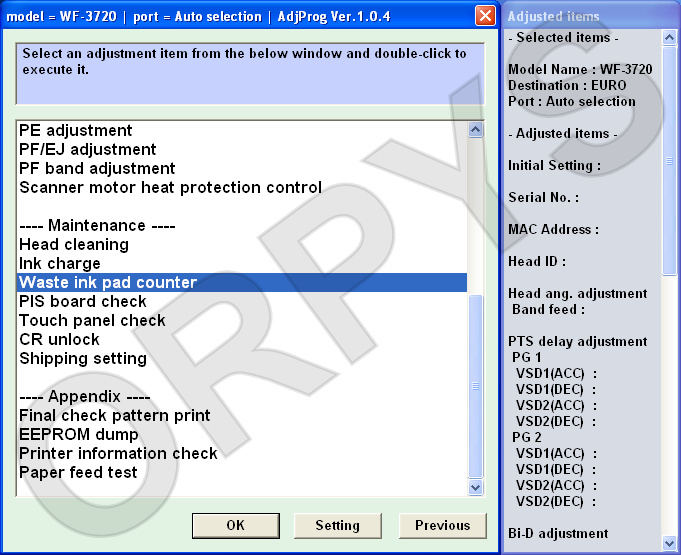Viewport: 681px width, 555px height.
Task: Click the instruction text box
Action: point(250,74)
